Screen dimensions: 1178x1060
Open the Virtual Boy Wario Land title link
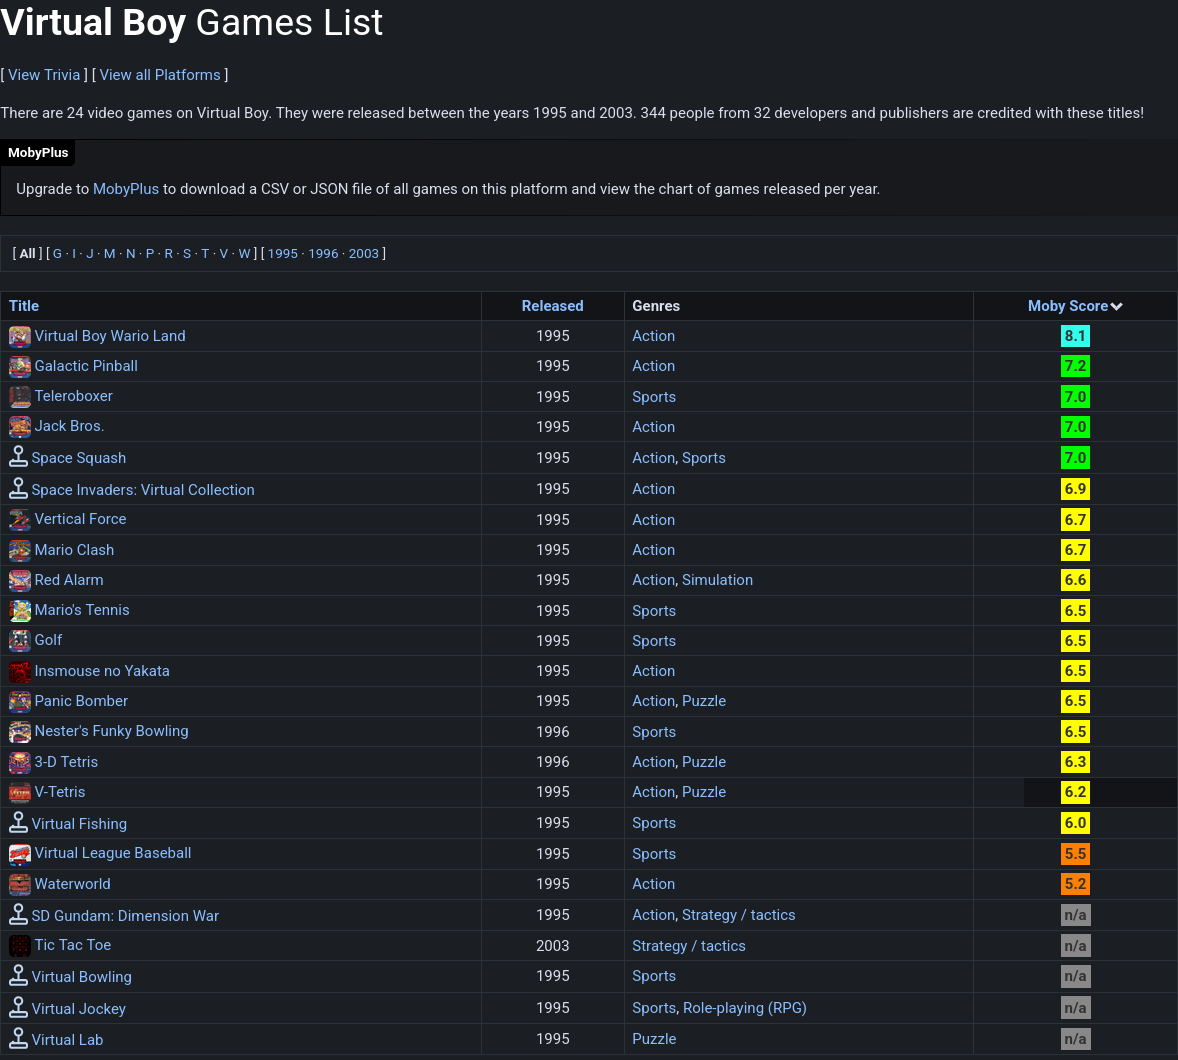[110, 336]
